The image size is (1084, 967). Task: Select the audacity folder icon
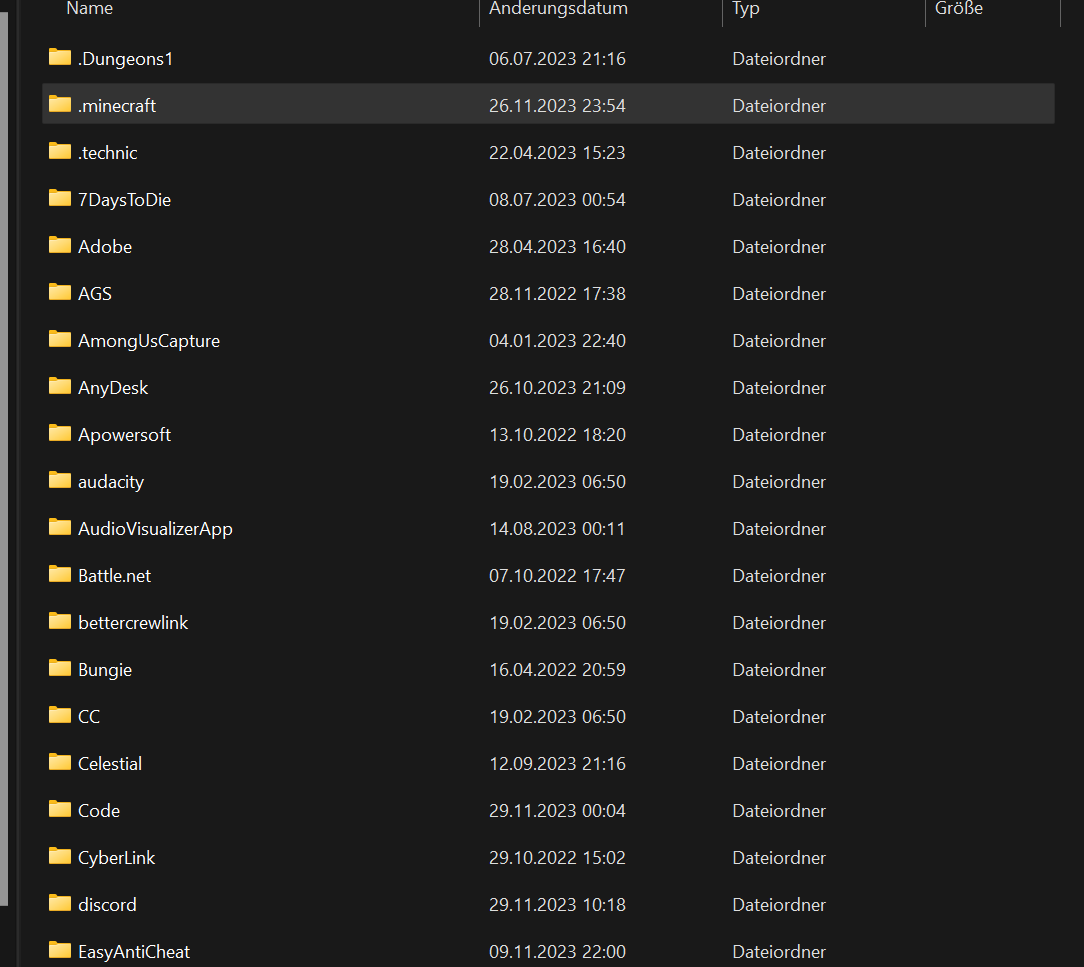[x=60, y=480]
